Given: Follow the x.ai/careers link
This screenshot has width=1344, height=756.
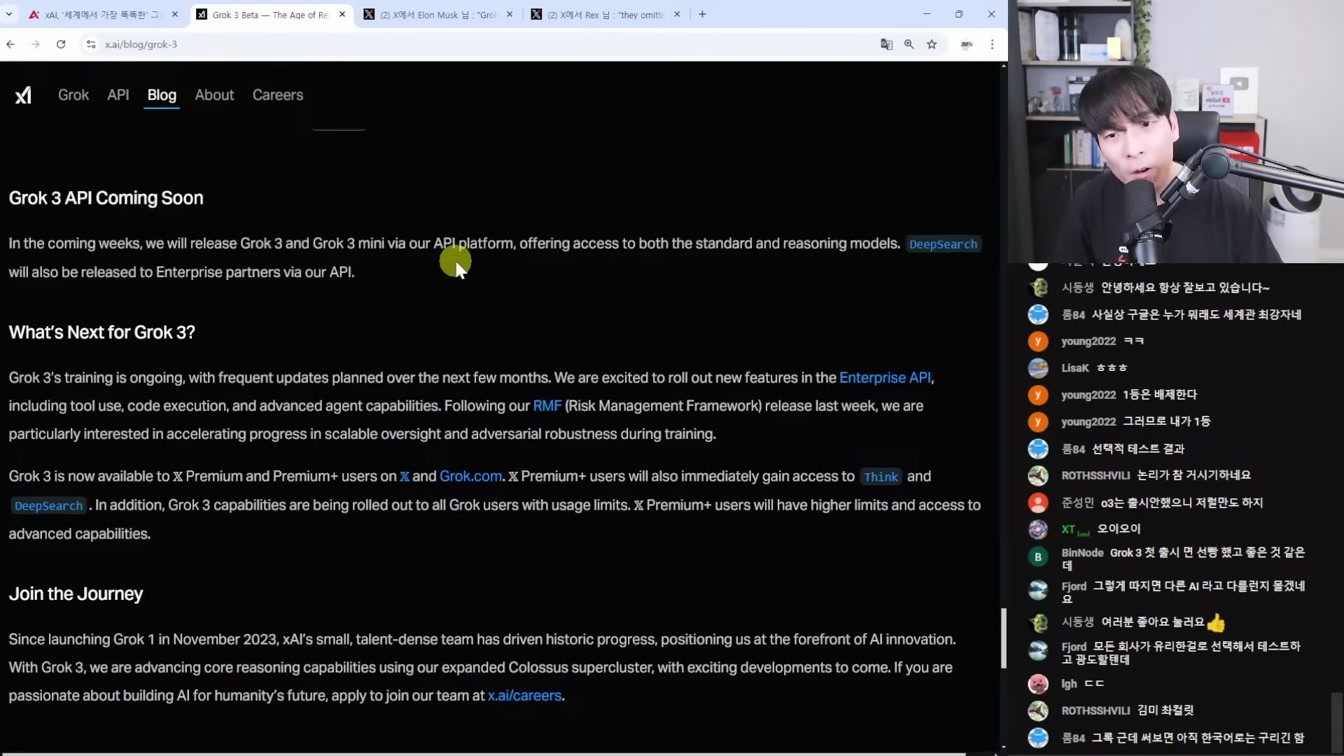Looking at the screenshot, I should pos(524,696).
